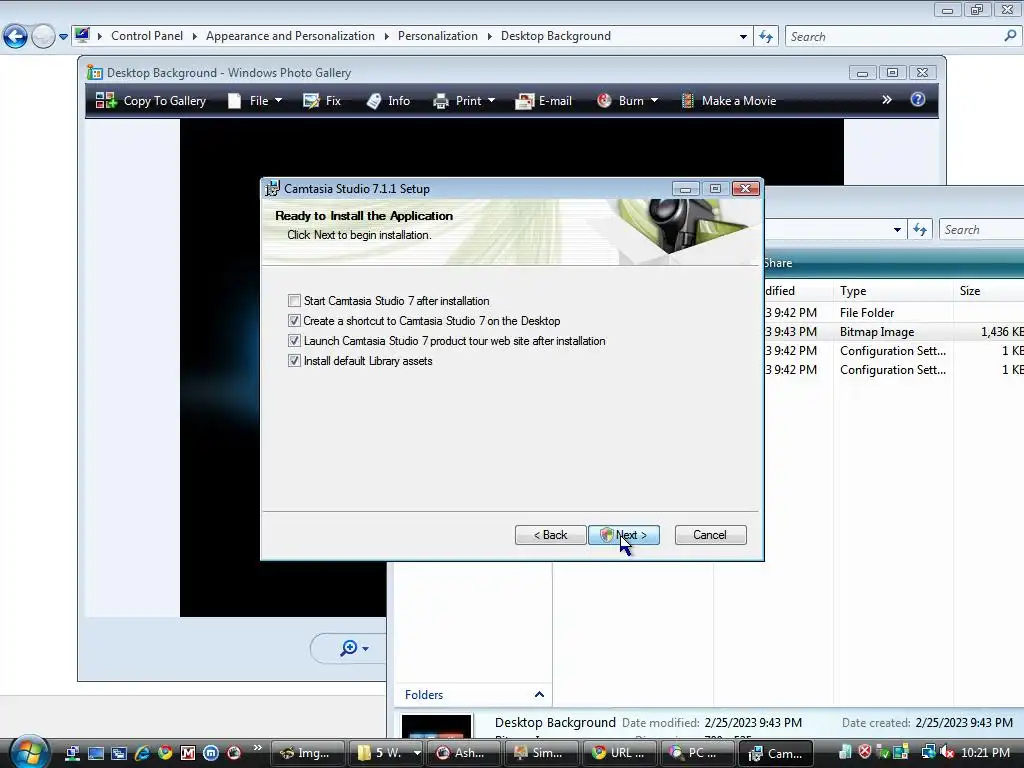
Task: Click the Desktop Background thumbnail in details pane
Action: pyautogui.click(x=436, y=726)
